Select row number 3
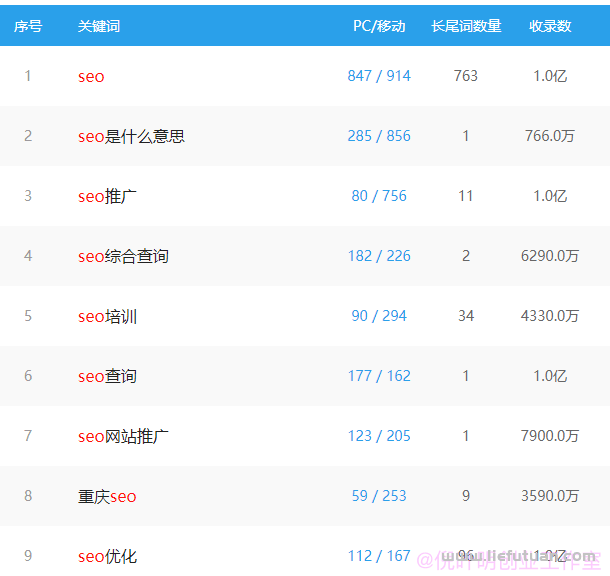This screenshot has height=576, width=610. pos(28,196)
